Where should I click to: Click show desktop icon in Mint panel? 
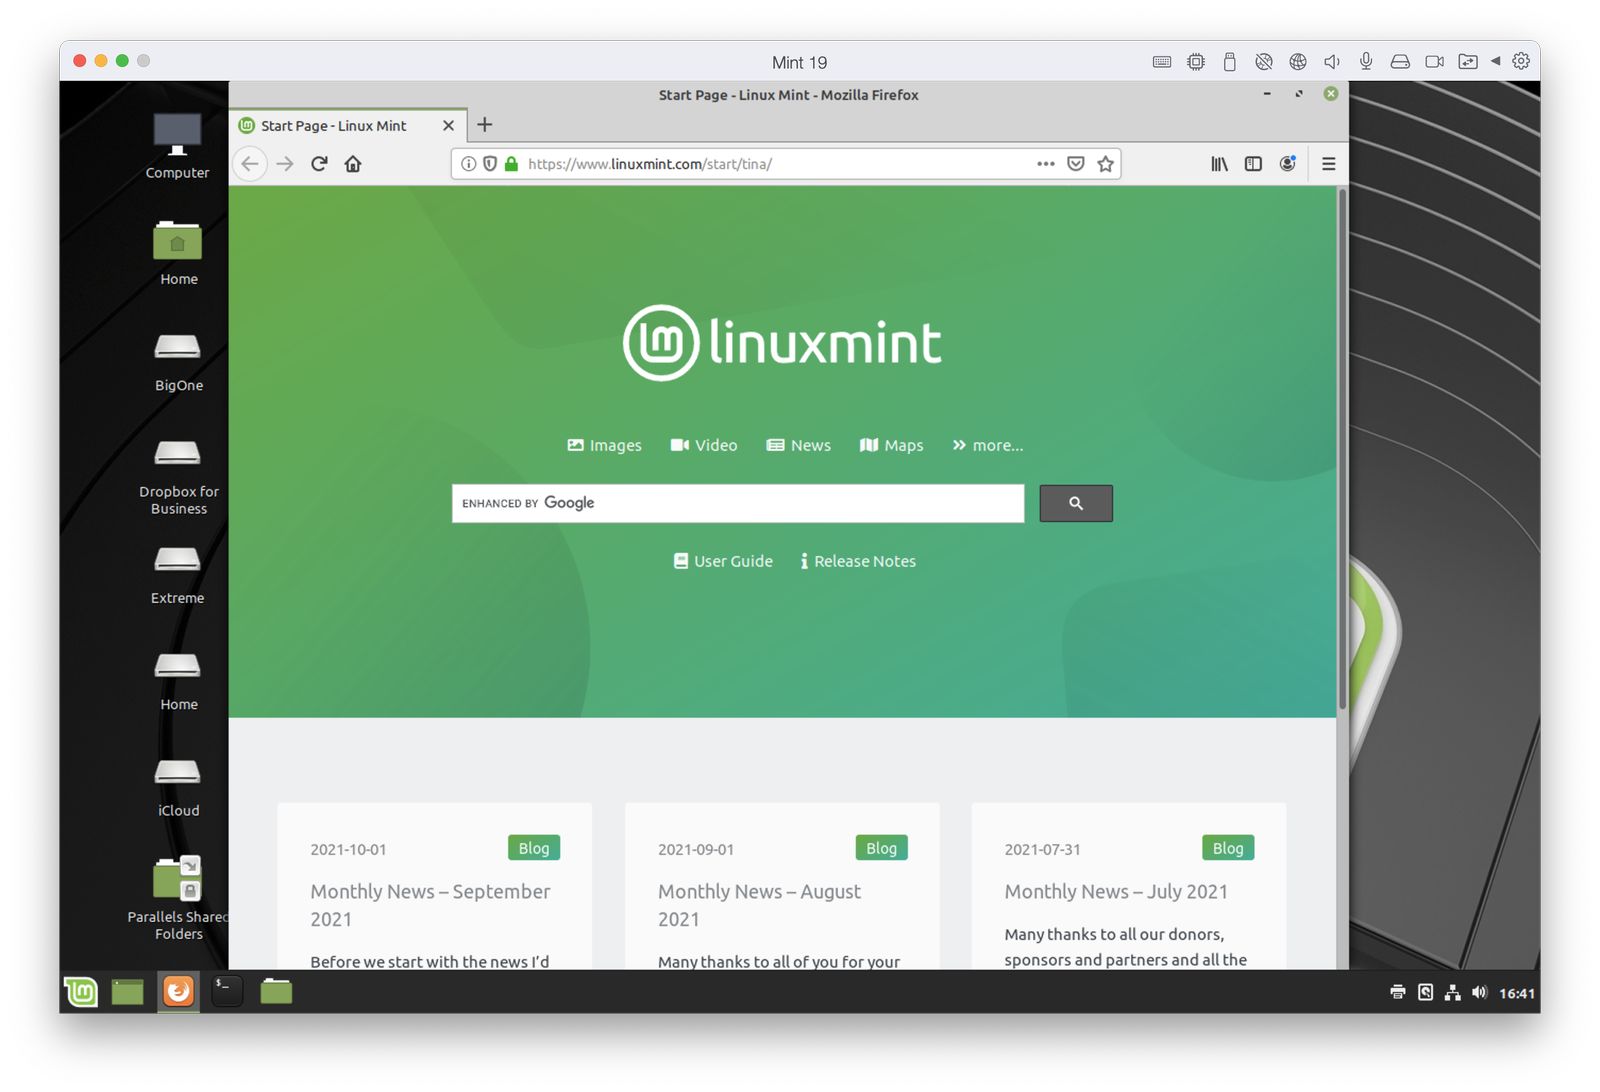127,991
